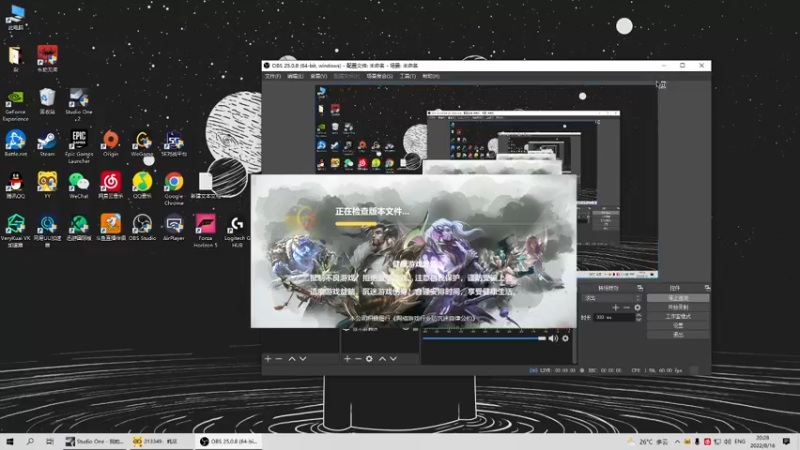Adjust the blue audio mixer volume slider

pos(484,338)
